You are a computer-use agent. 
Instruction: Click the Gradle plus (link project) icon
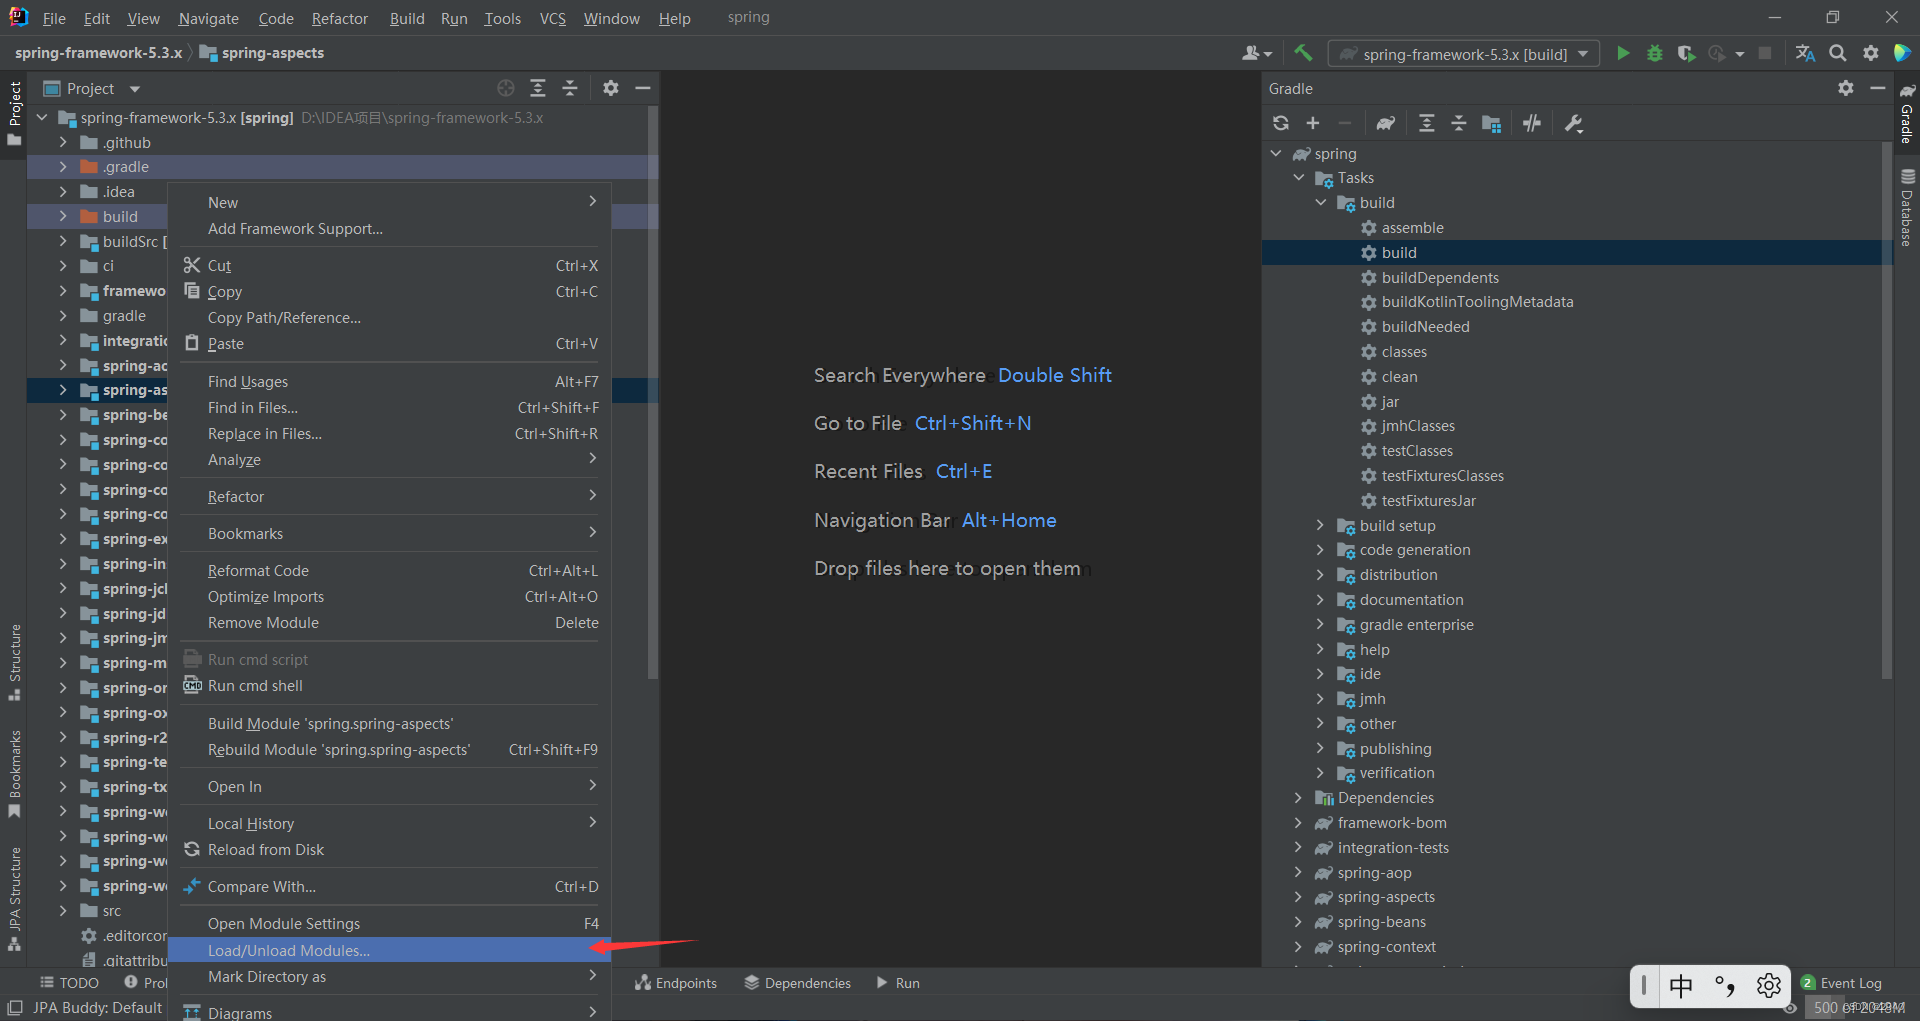(x=1313, y=123)
